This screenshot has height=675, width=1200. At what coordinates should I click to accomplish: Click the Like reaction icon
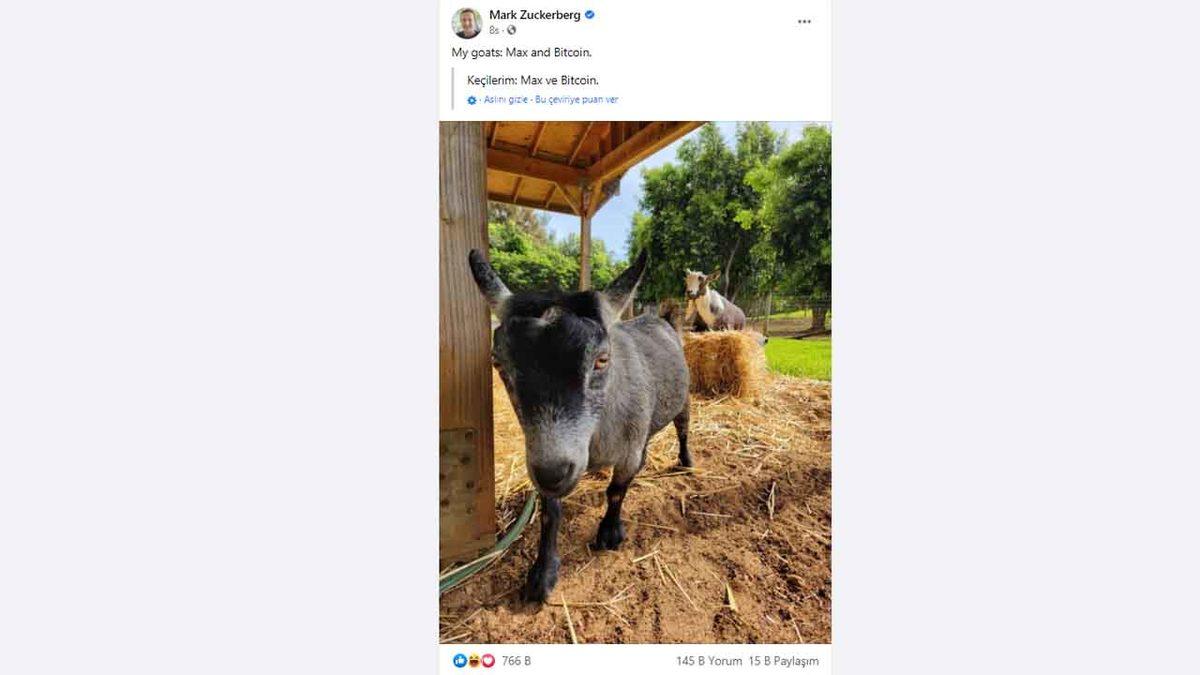[459, 660]
